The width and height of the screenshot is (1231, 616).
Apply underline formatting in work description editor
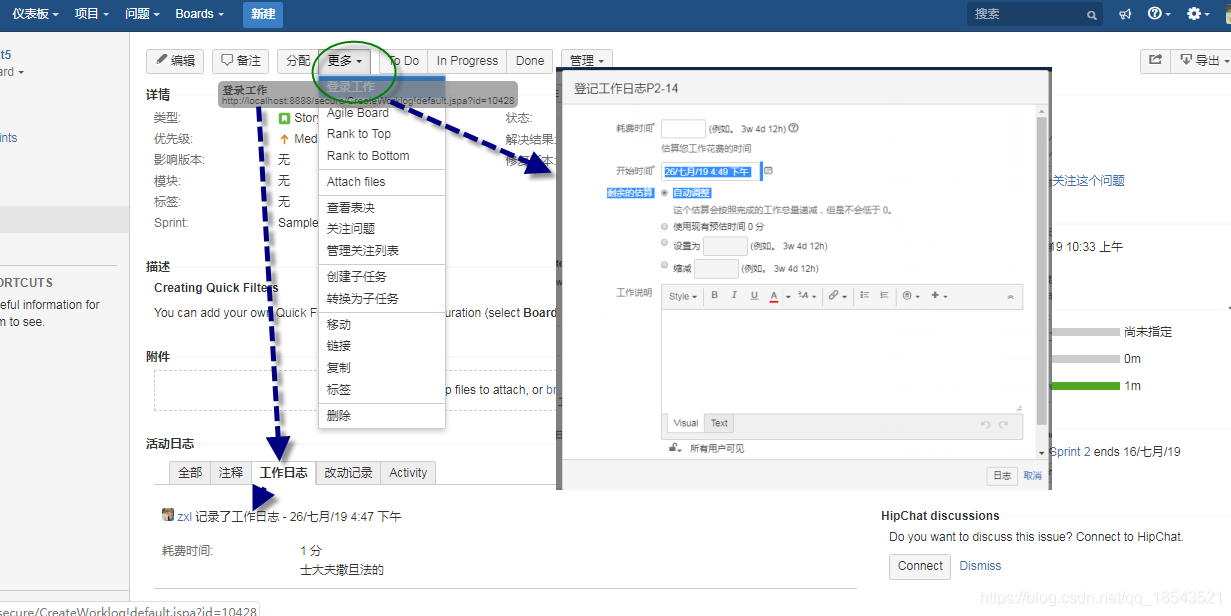coord(754,296)
